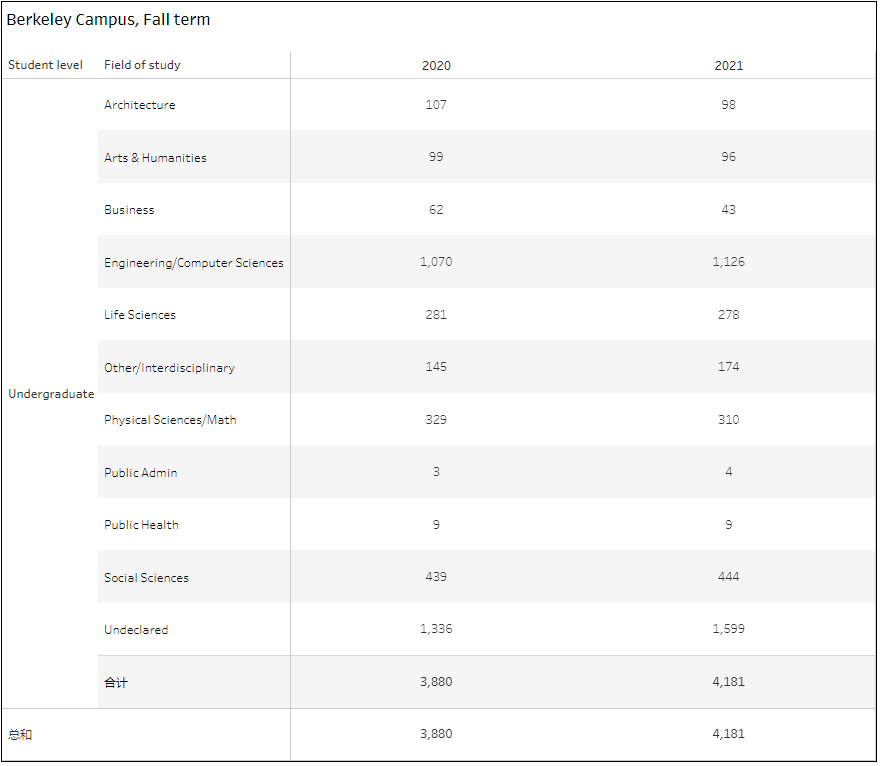This screenshot has height=766, width=880.
Task: Click the Public Health row label
Action: (x=141, y=525)
